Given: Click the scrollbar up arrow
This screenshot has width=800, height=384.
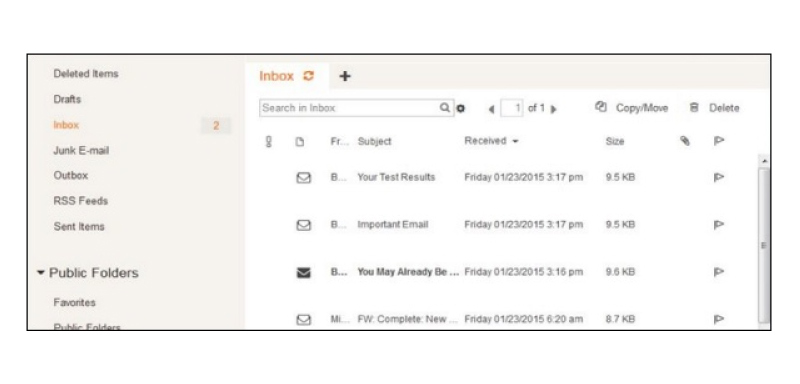Looking at the screenshot, I should [764, 161].
